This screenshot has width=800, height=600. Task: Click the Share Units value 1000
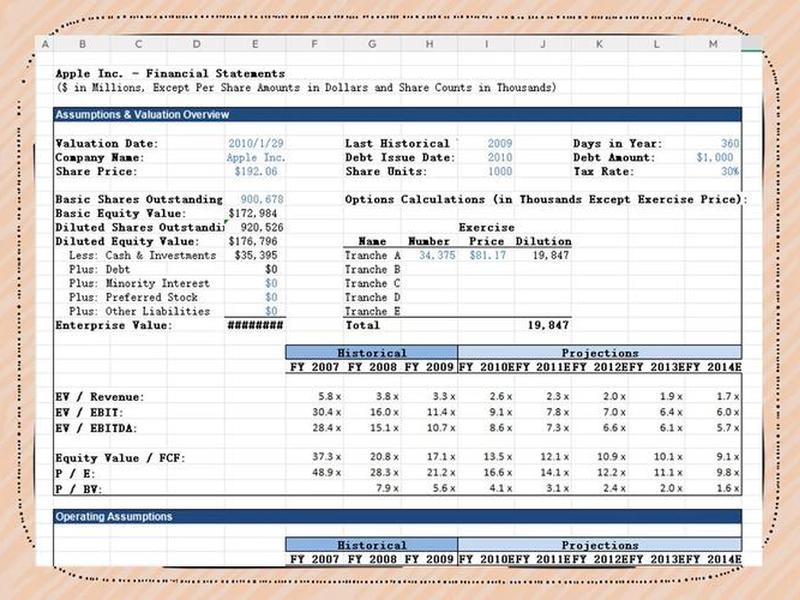pyautogui.click(x=499, y=172)
